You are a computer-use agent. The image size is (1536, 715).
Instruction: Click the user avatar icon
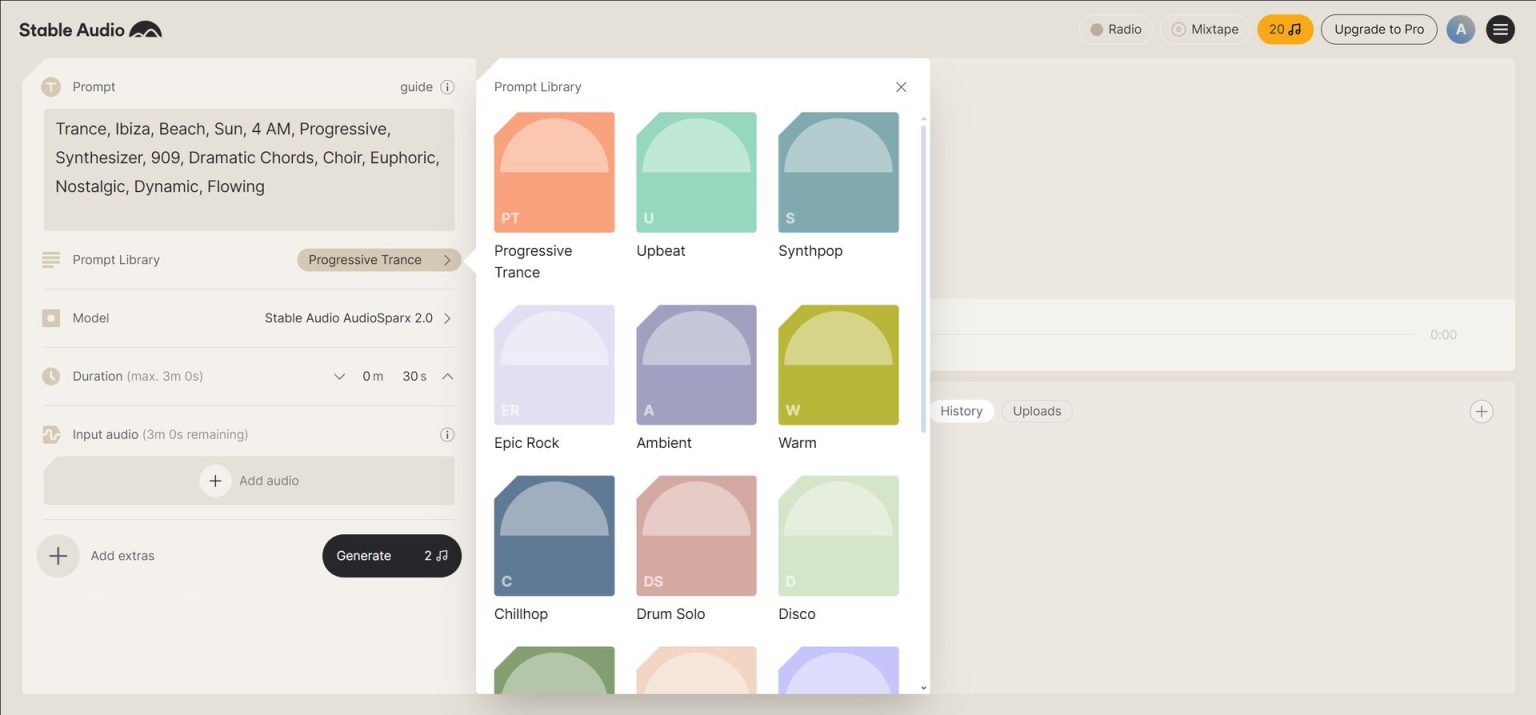click(x=1460, y=29)
